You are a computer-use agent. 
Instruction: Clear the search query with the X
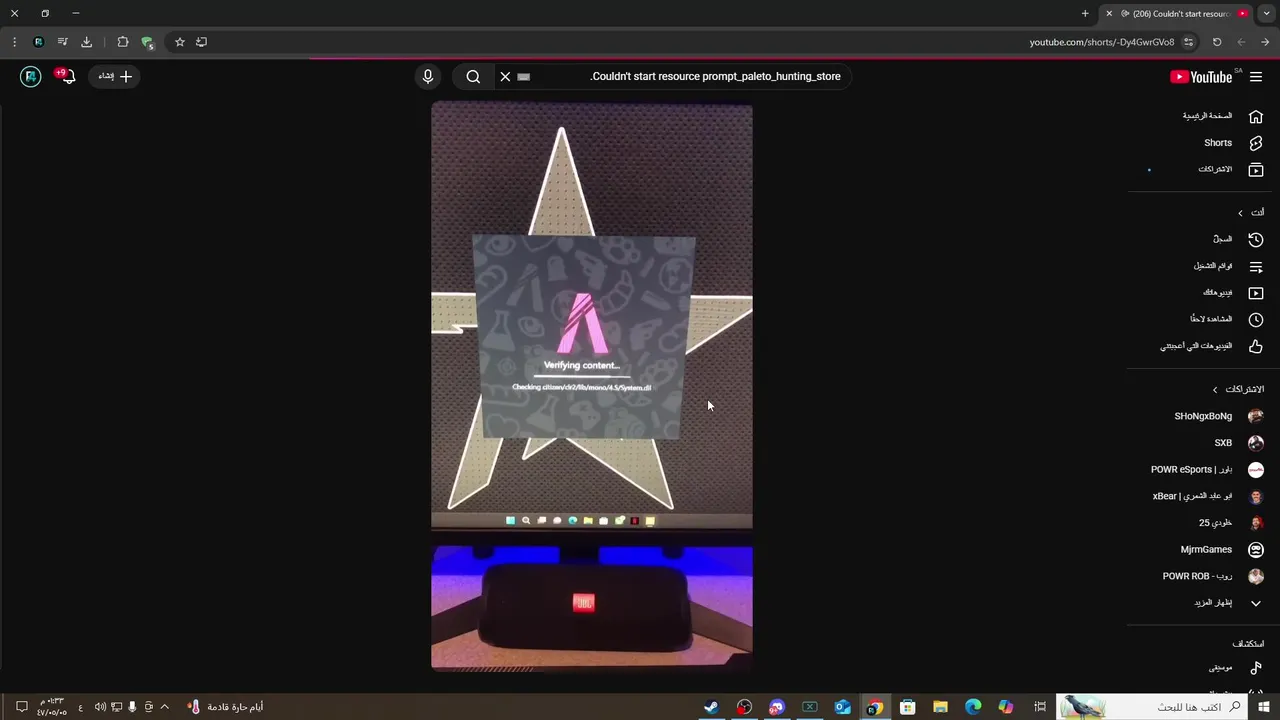[x=505, y=76]
